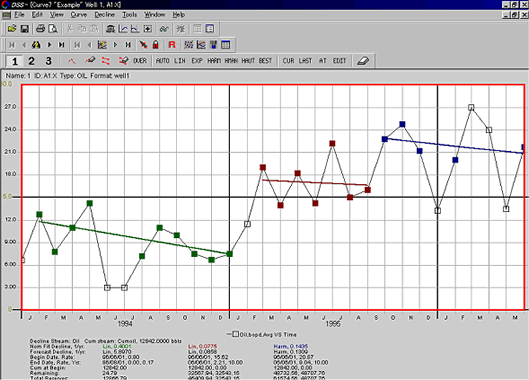Select decline segment 1 button
This screenshot has width=529, height=380.
[15, 61]
